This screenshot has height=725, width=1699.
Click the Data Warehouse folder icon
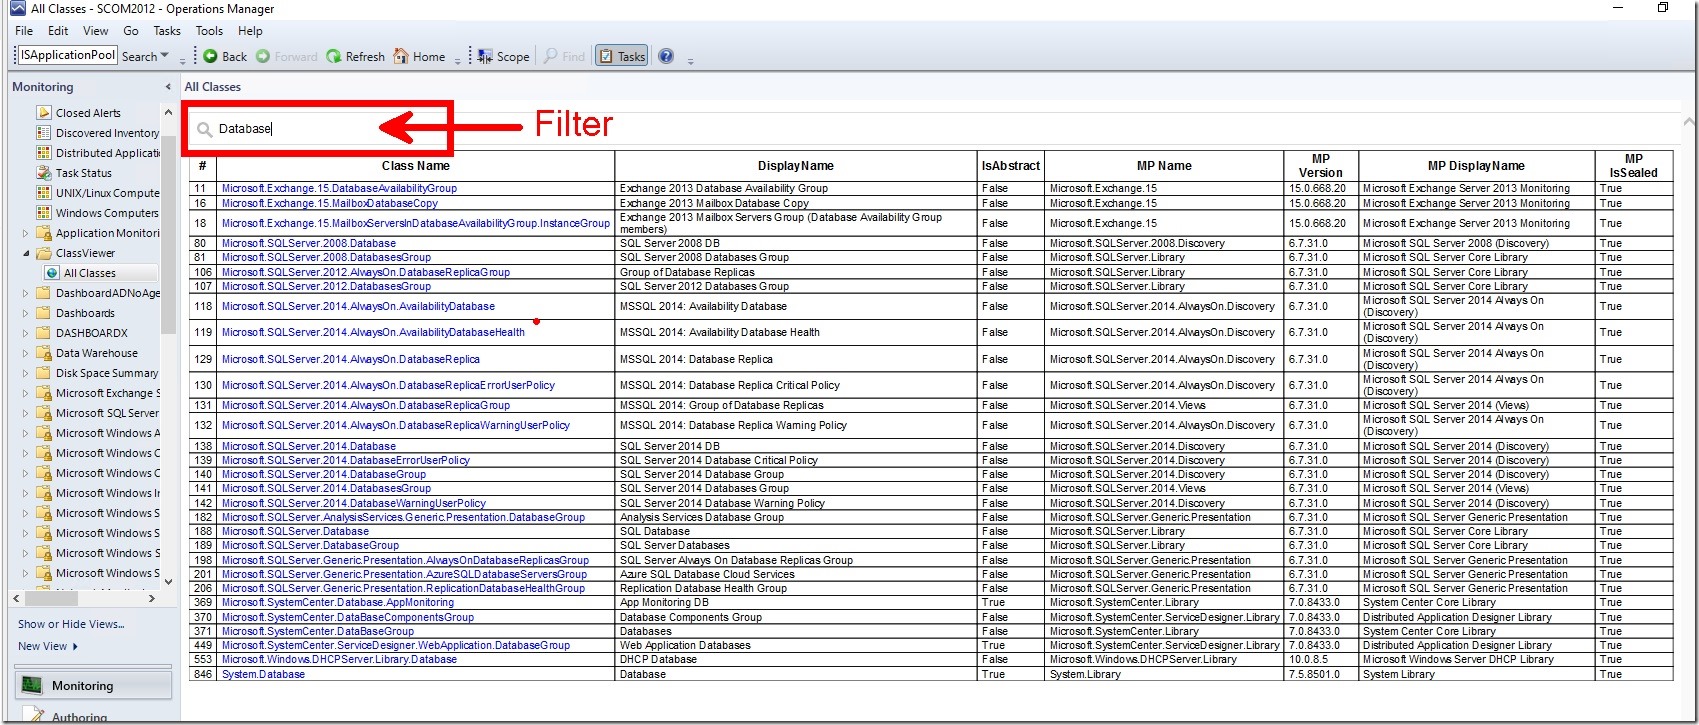pyautogui.click(x=44, y=353)
